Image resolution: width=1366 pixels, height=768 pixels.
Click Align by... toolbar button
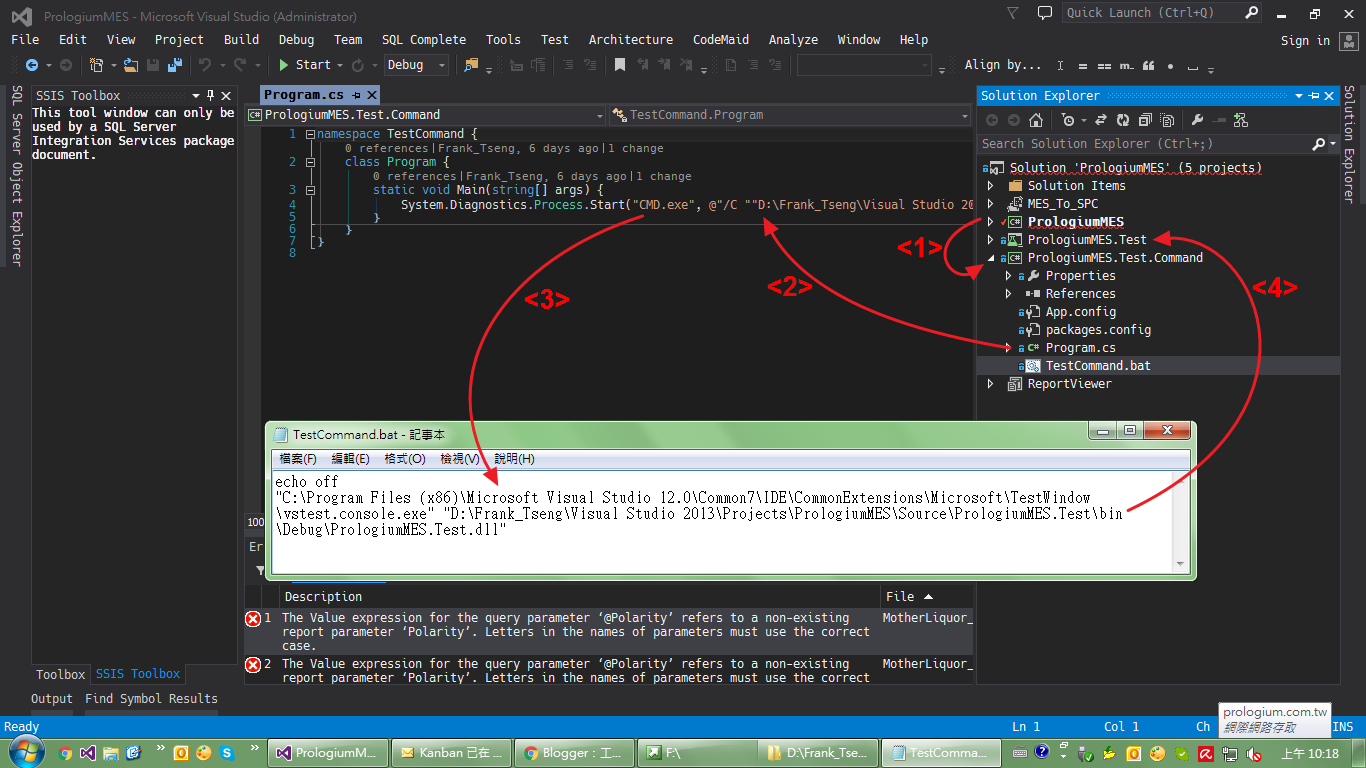click(1003, 65)
